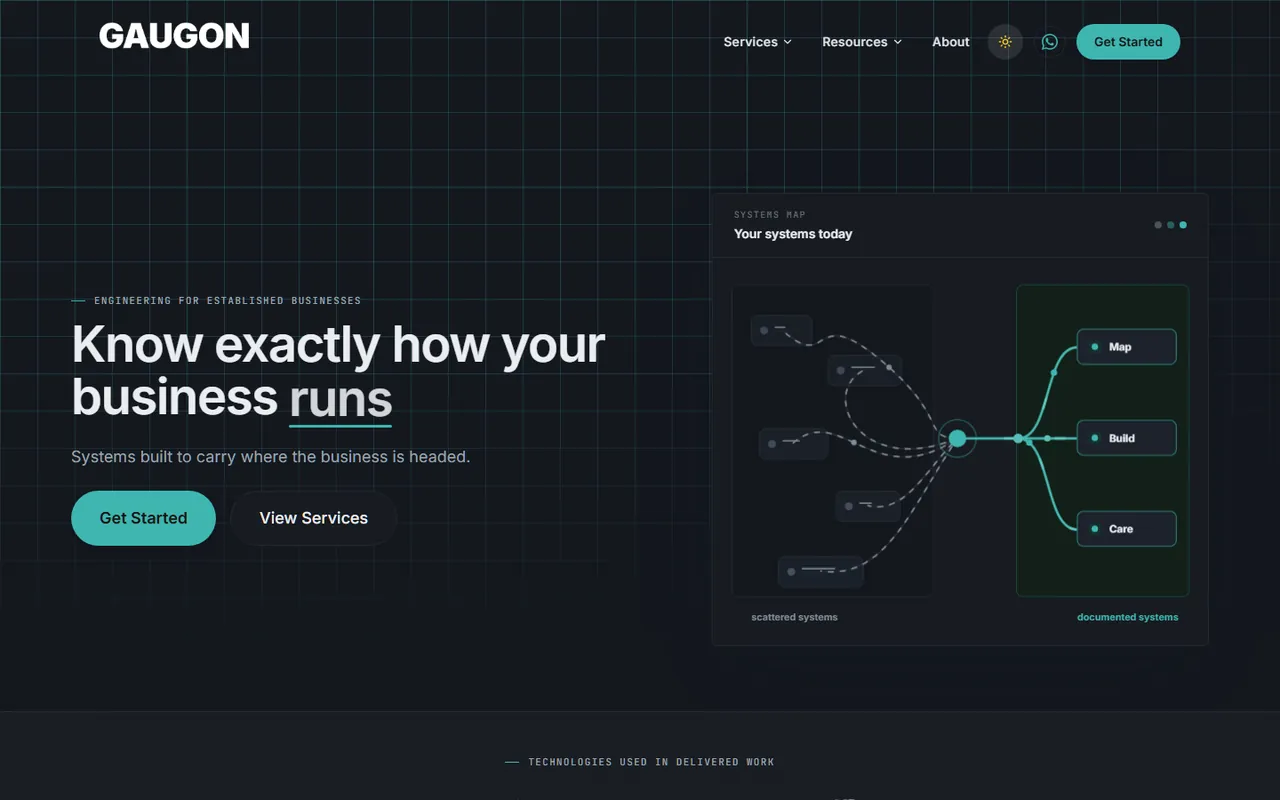Click the 'documented systems' label

[x=1127, y=617]
